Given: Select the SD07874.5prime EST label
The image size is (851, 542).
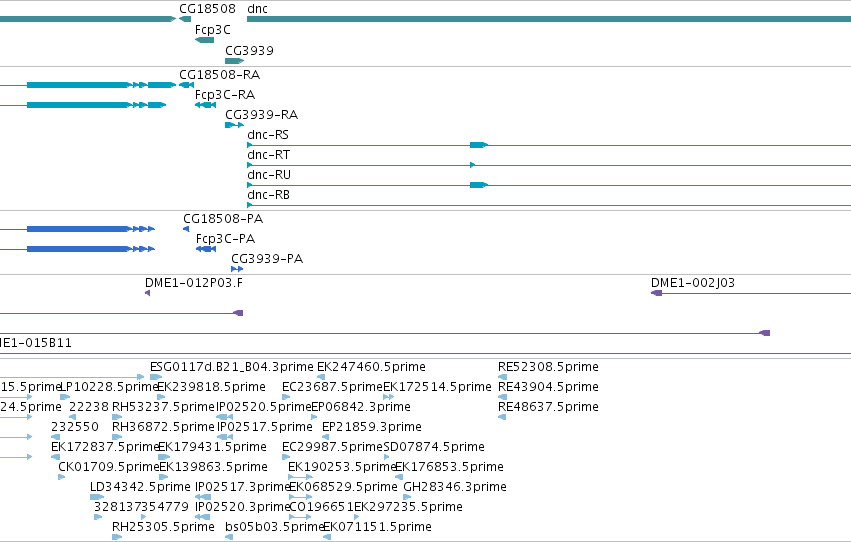Looking at the screenshot, I should (434, 448).
